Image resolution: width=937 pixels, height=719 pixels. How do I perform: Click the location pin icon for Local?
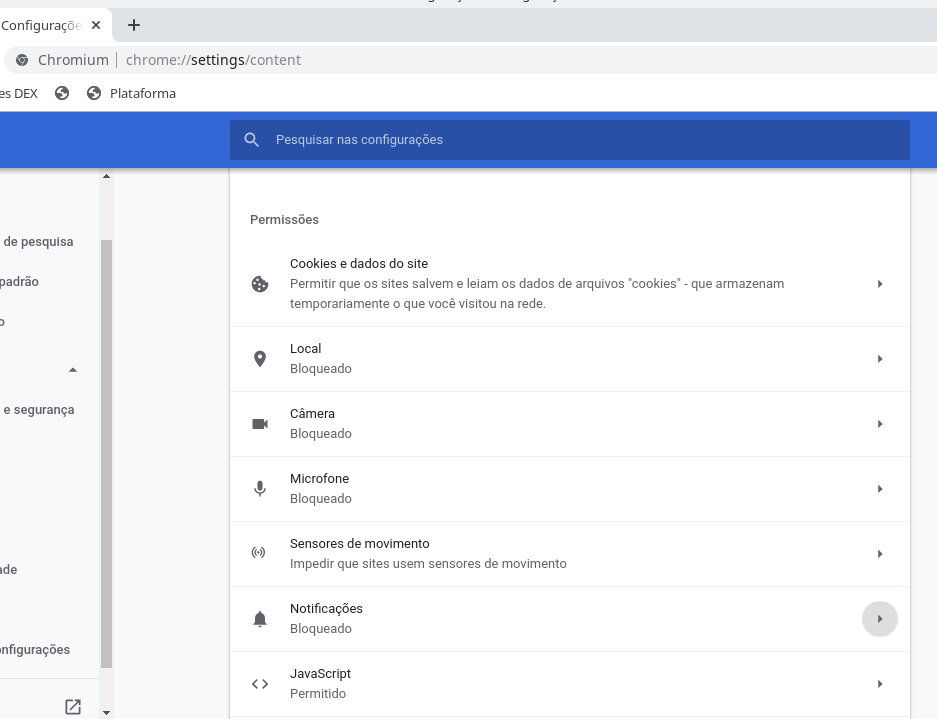[260, 359]
